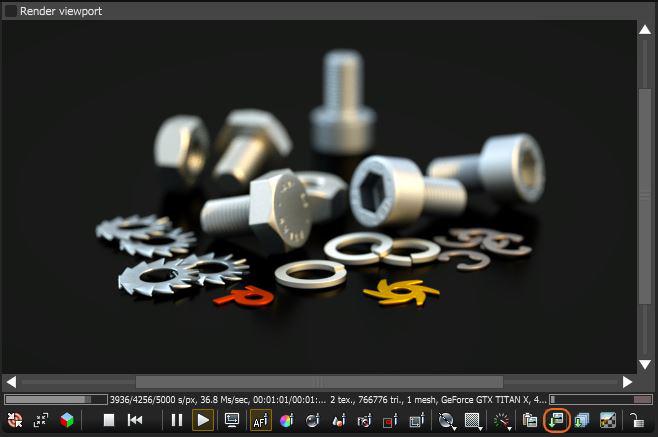Click the colored cube viewport icon
This screenshot has height=437, width=658.
point(67,421)
